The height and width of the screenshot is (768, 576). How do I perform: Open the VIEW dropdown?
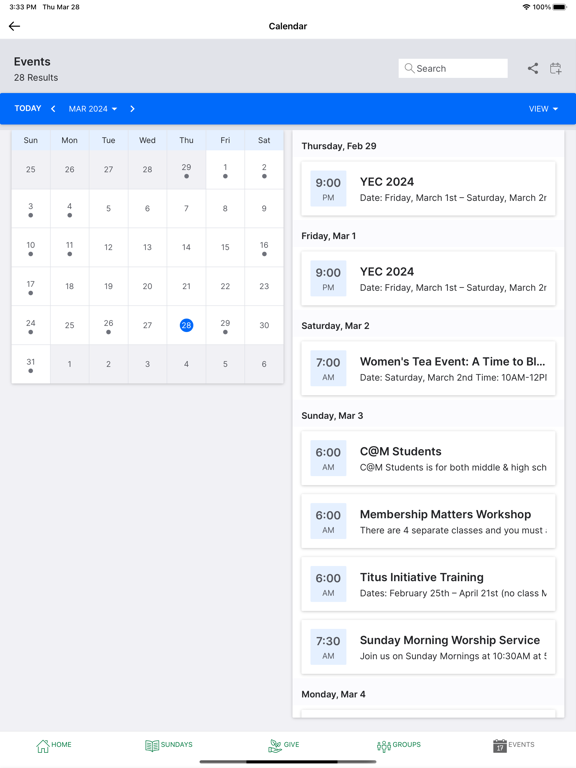coord(543,109)
